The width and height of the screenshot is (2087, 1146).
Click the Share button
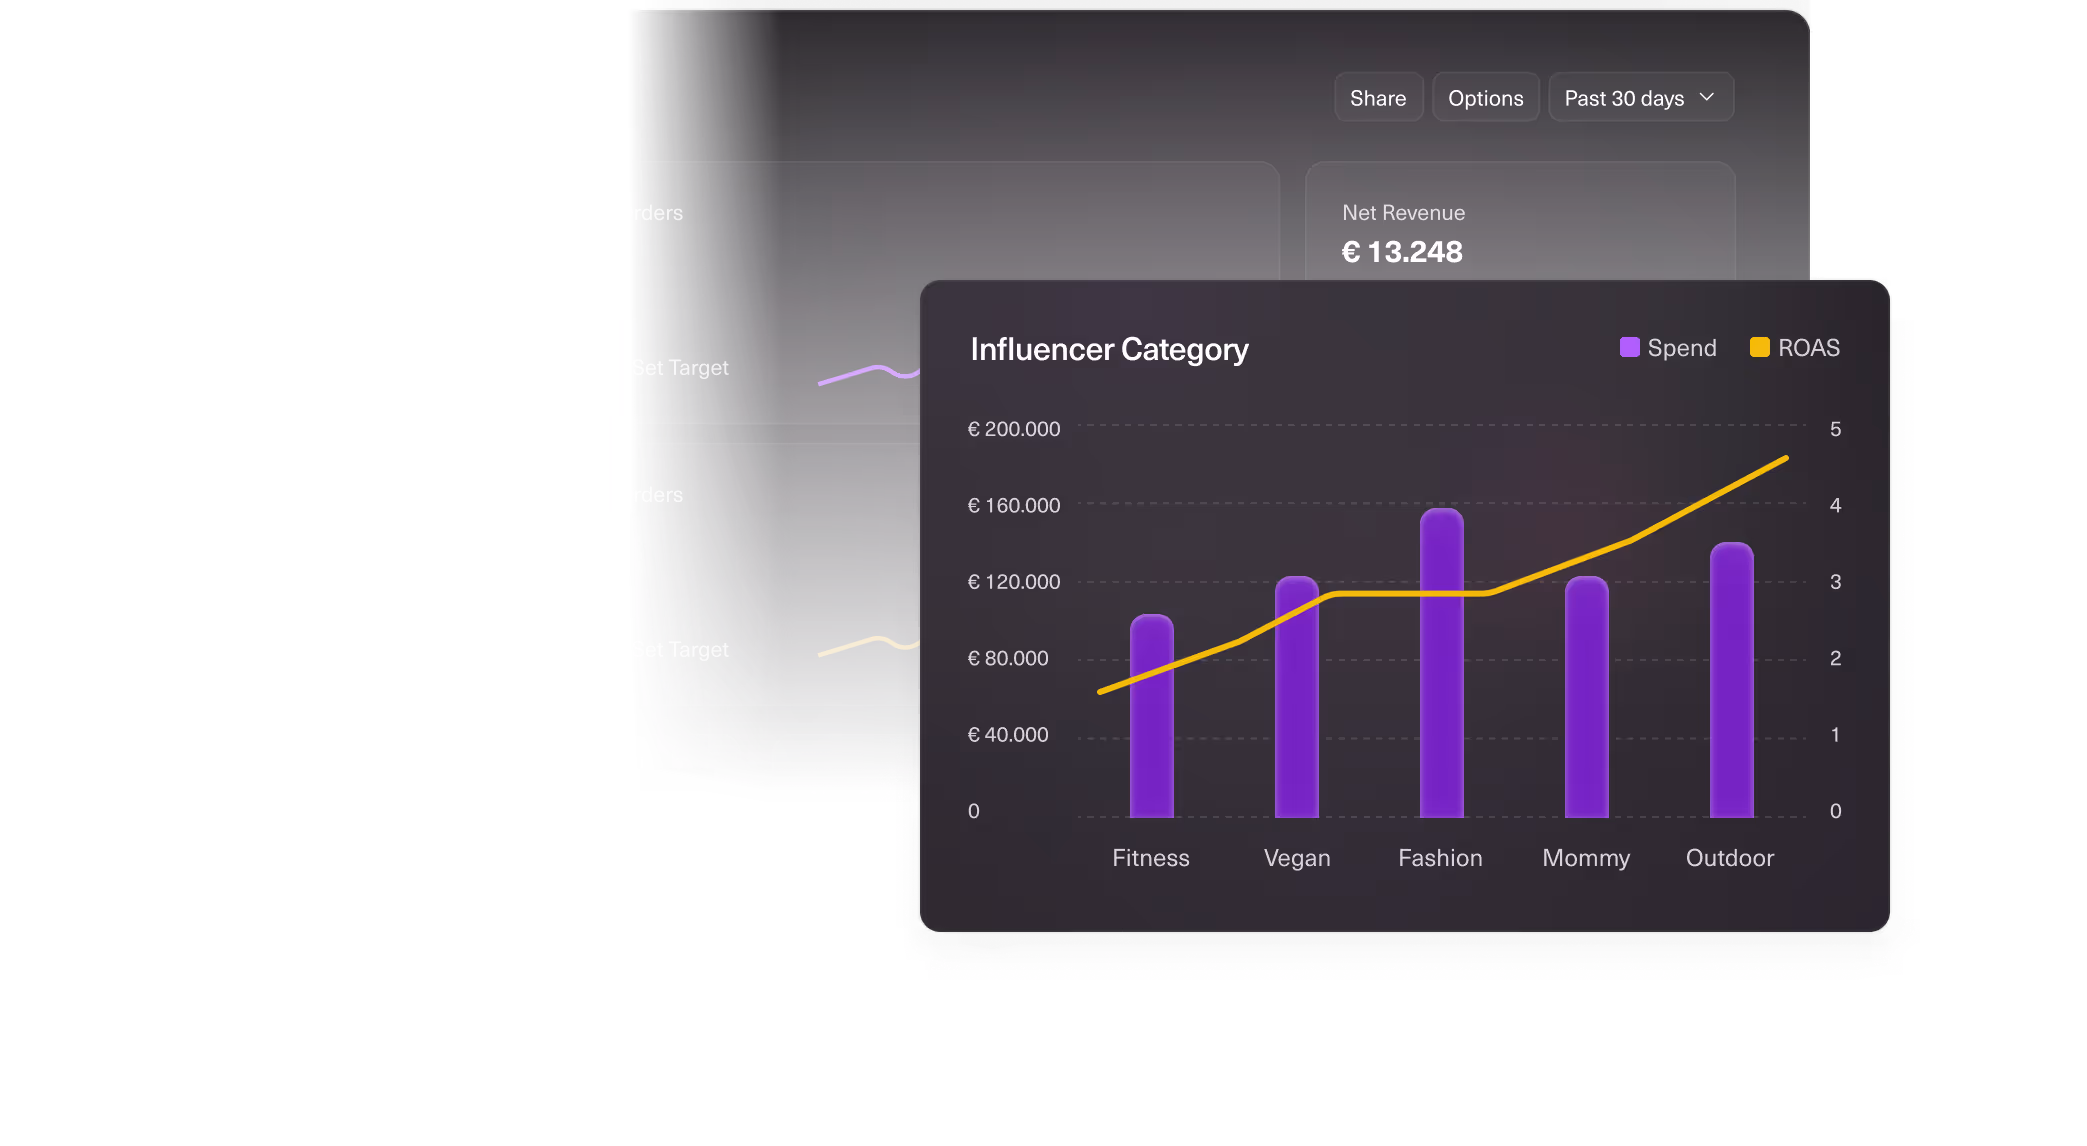(1378, 97)
